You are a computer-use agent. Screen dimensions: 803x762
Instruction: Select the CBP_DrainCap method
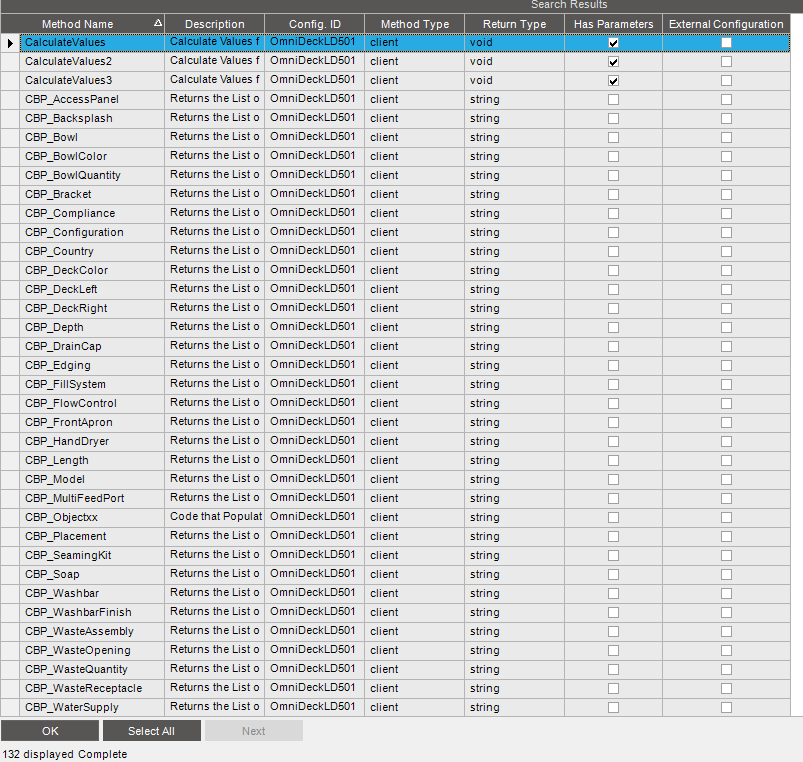[x=63, y=346]
